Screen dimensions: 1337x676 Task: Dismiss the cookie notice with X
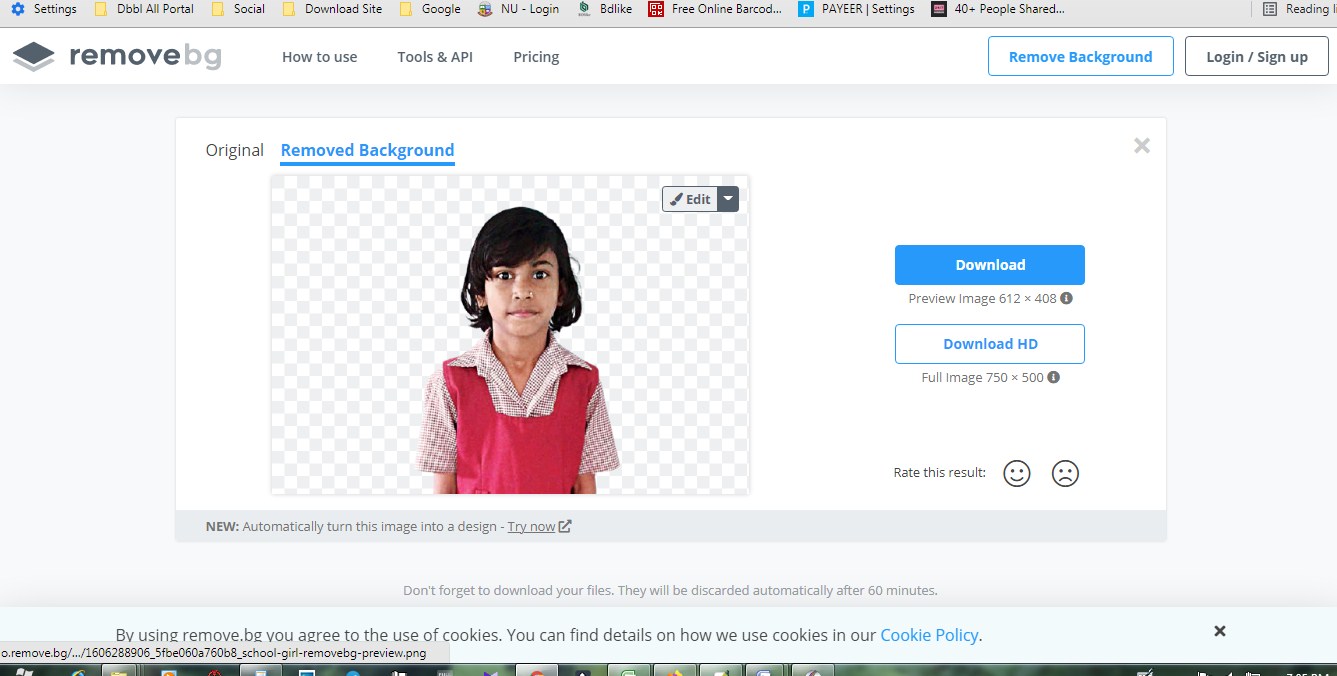pyautogui.click(x=1220, y=631)
